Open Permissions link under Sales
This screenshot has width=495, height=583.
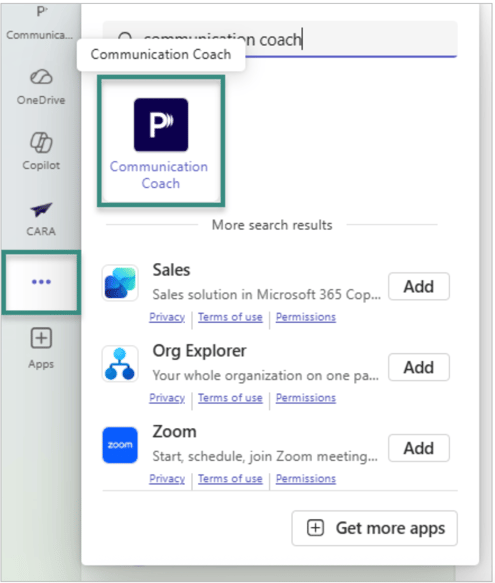pyautogui.click(x=306, y=317)
